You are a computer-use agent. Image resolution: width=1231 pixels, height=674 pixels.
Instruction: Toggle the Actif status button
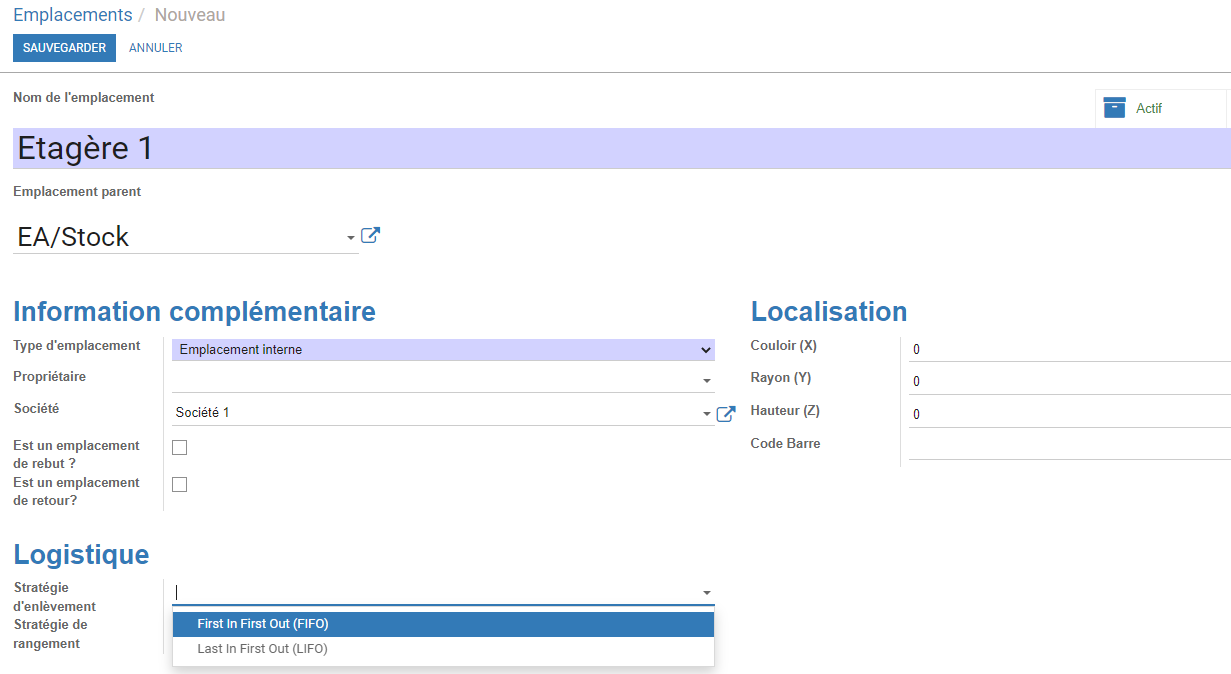coord(1161,108)
